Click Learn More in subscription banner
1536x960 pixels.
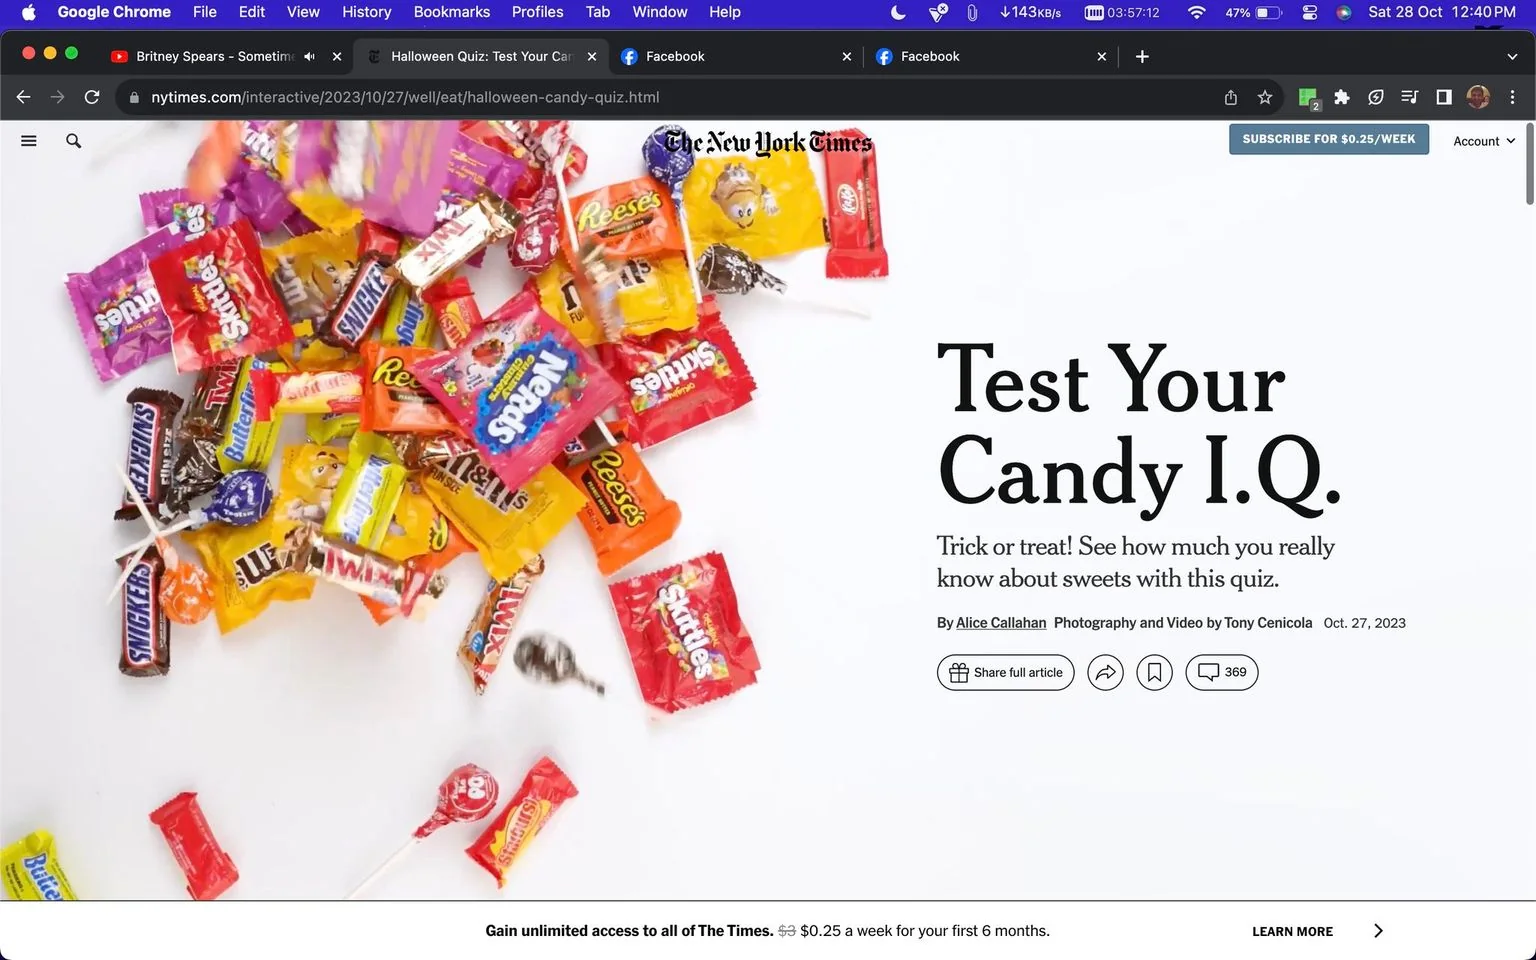[x=1292, y=931]
